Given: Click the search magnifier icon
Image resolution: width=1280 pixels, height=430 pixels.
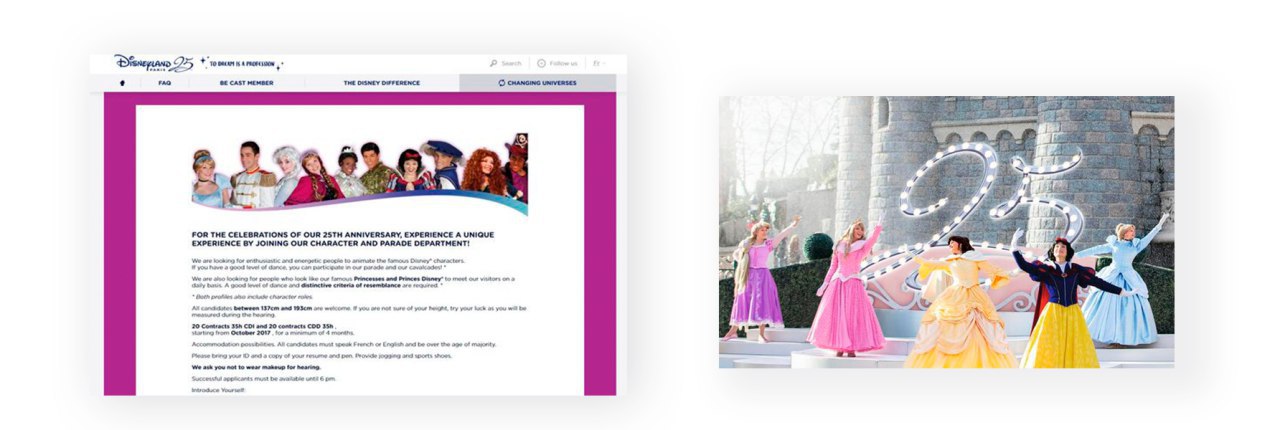Looking at the screenshot, I should tap(494, 63).
